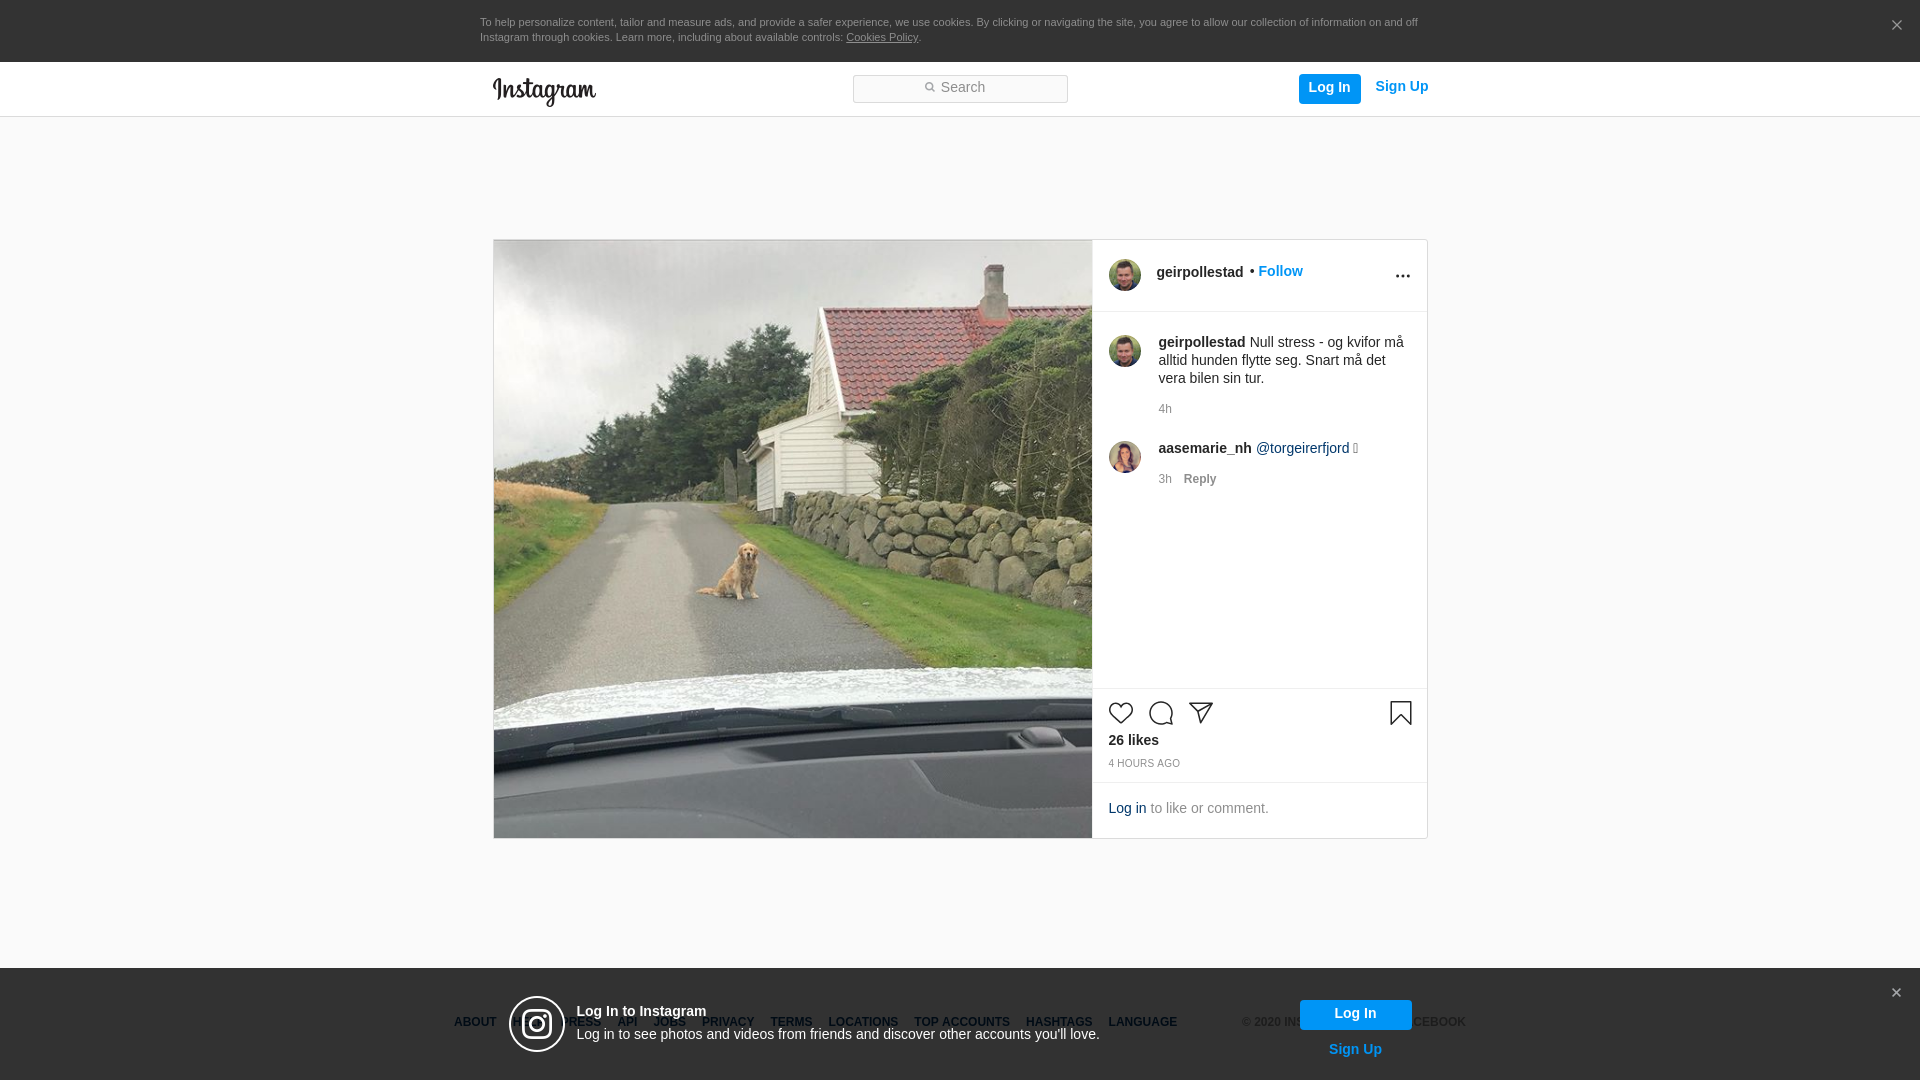This screenshot has width=1920, height=1080.
Task: Dismiss the cookie notice banner
Action: pos(1896,26)
